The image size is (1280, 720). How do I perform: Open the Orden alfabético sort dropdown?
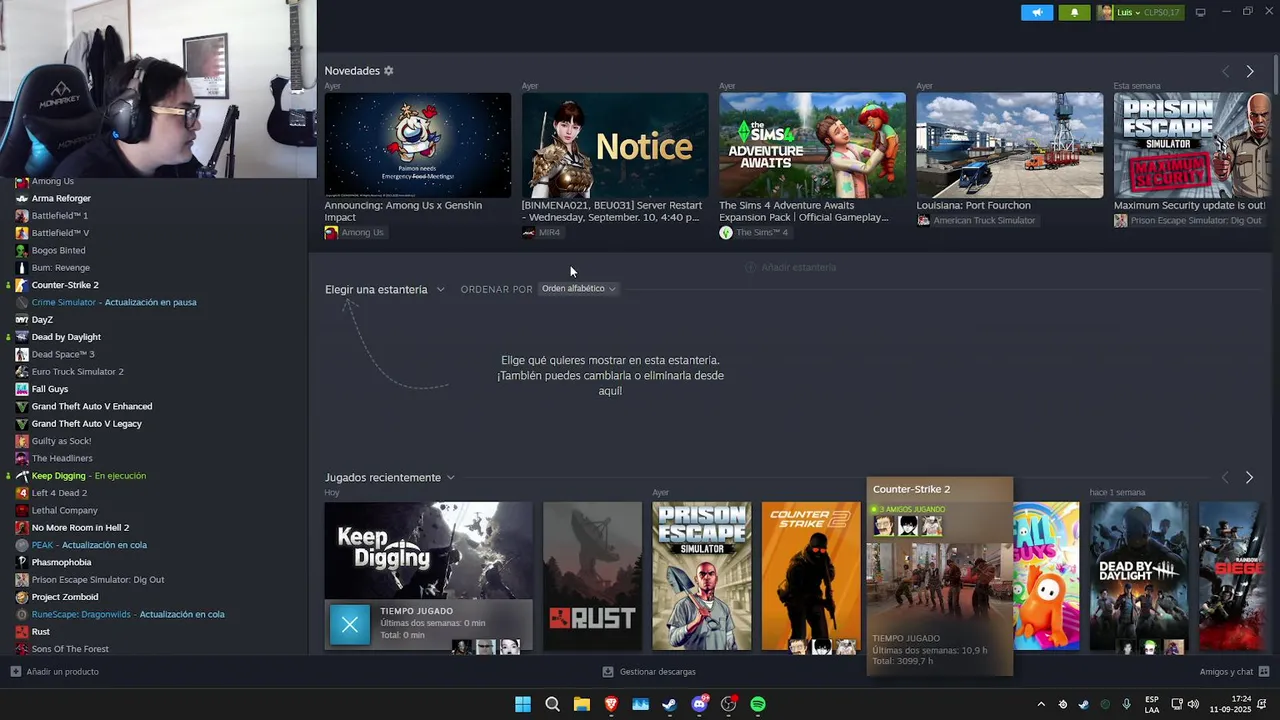[x=579, y=289]
